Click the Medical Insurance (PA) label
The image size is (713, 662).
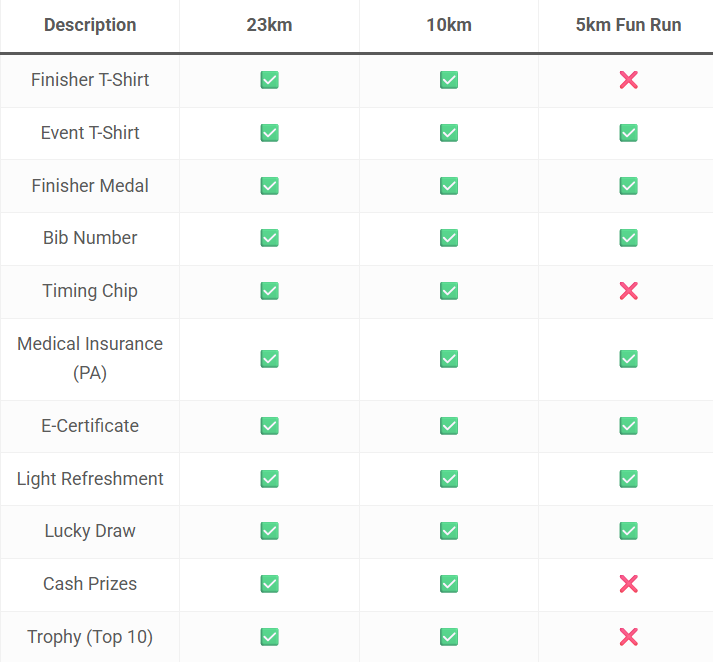pyautogui.click(x=90, y=358)
